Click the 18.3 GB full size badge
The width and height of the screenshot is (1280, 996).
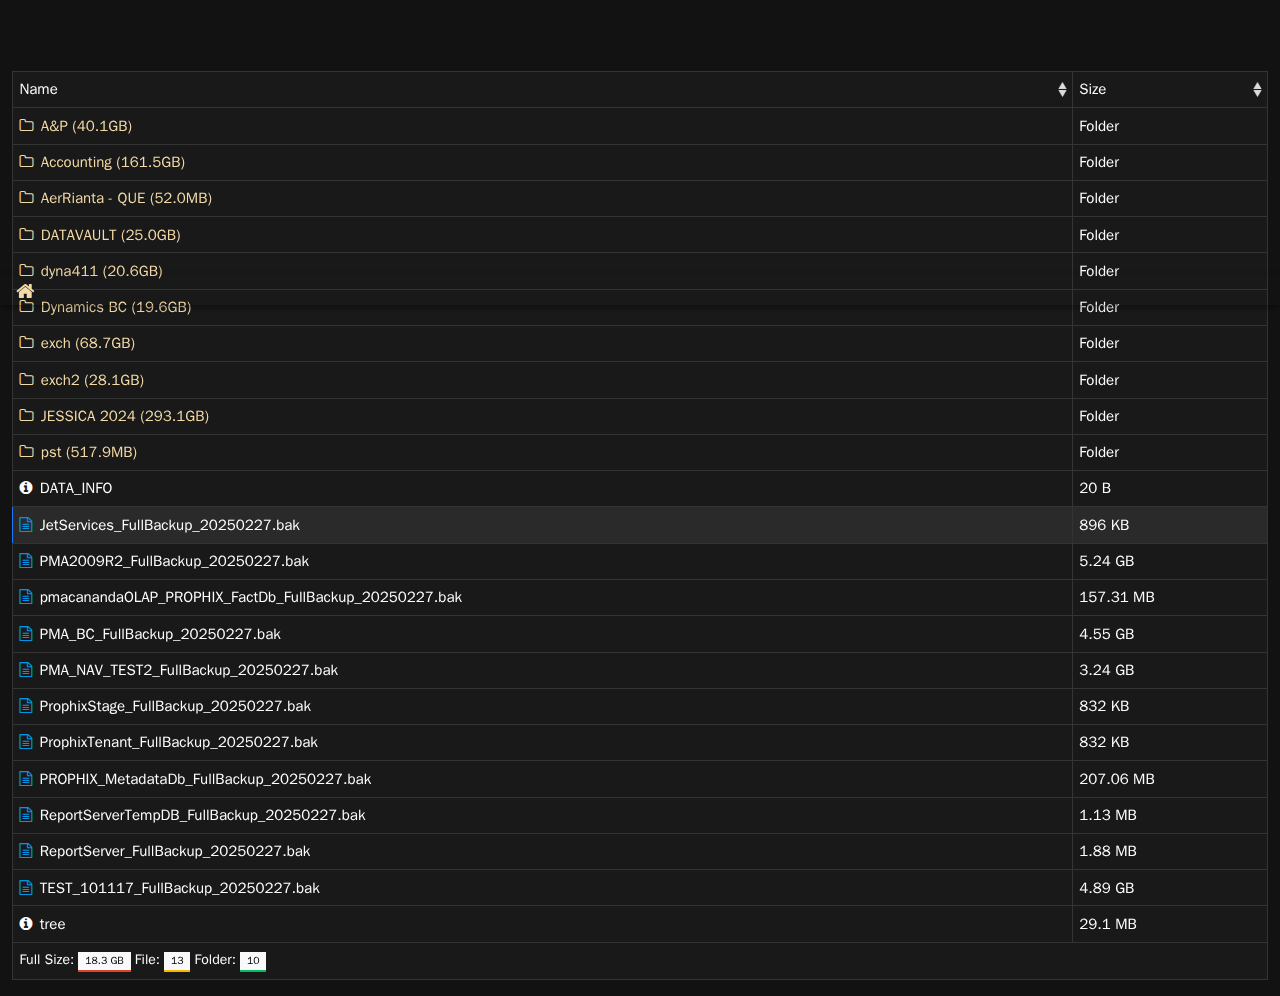104,961
